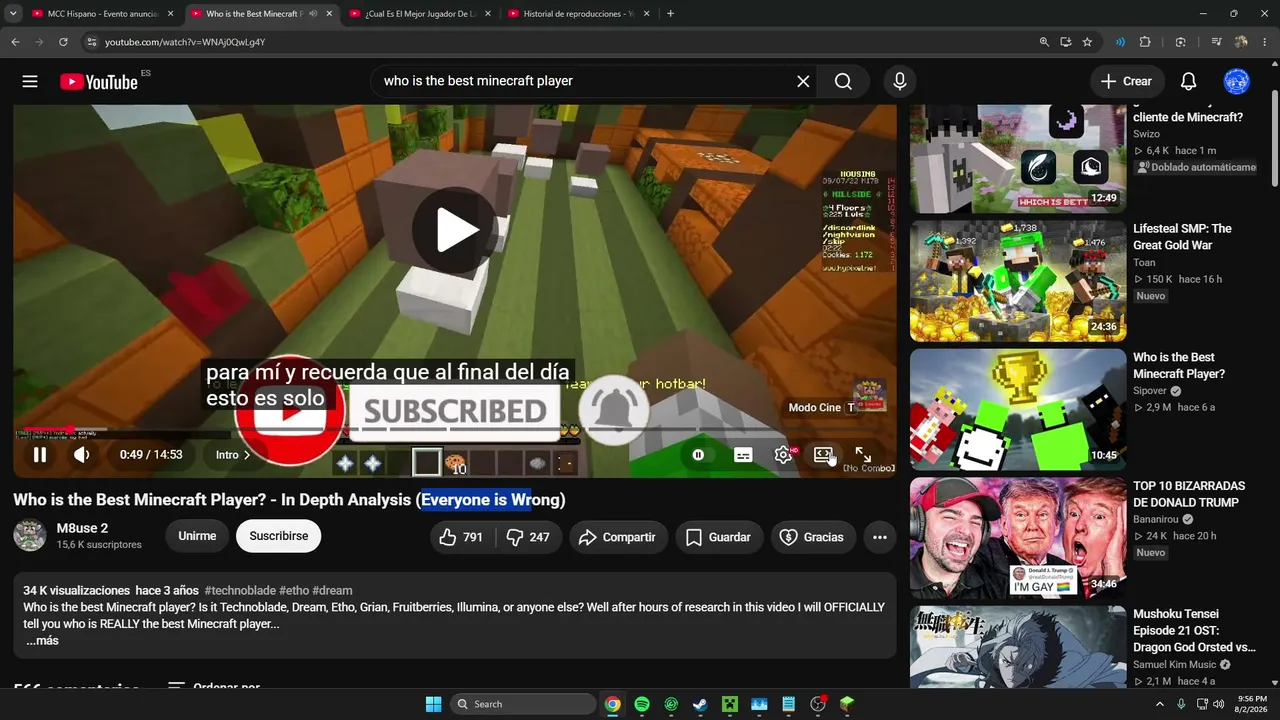Open Chrome extensions puzzle icon
The width and height of the screenshot is (1280, 720).
coord(1145,42)
